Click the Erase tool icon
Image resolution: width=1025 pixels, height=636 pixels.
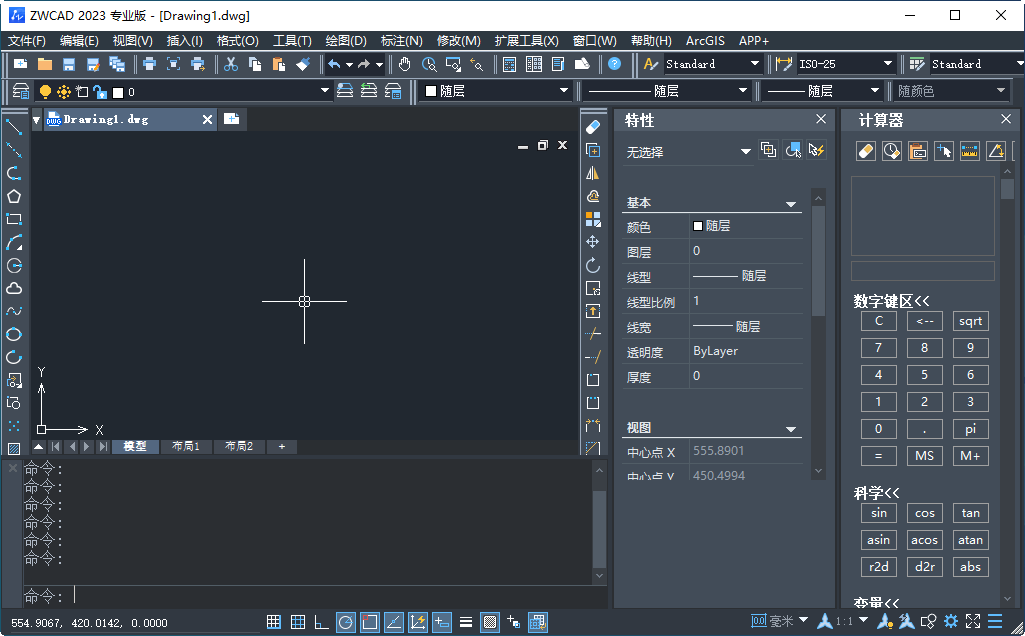click(593, 127)
